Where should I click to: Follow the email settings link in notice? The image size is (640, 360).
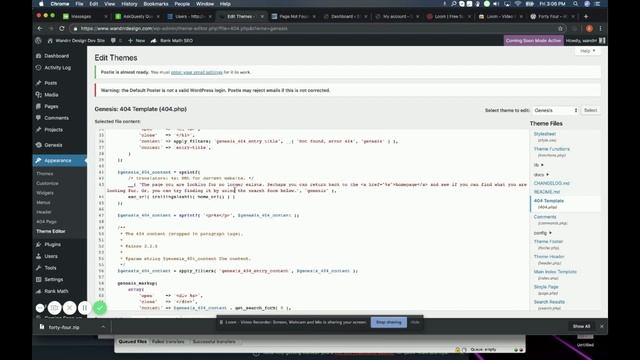(196, 72)
